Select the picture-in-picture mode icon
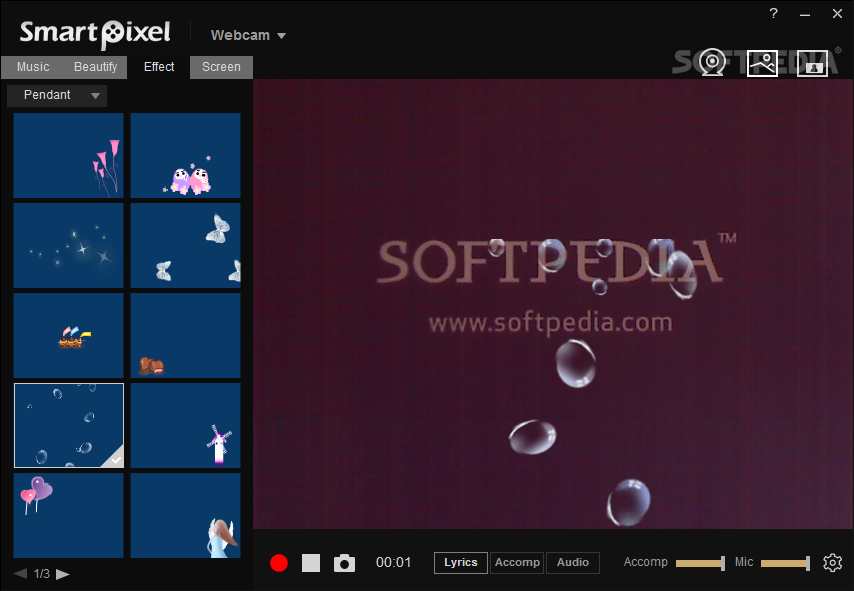 click(812, 63)
